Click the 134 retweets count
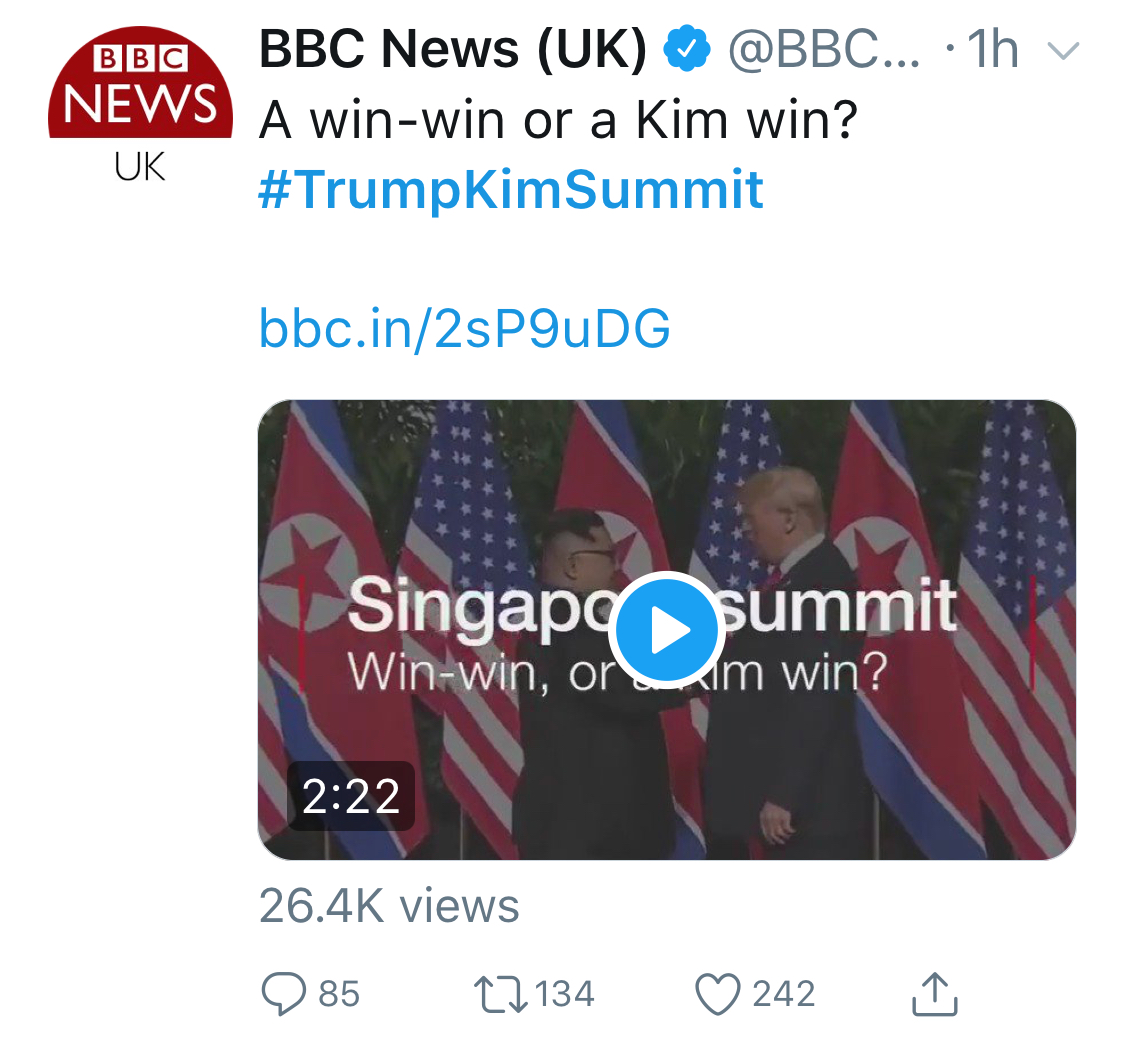The image size is (1125, 1046). click(x=565, y=994)
